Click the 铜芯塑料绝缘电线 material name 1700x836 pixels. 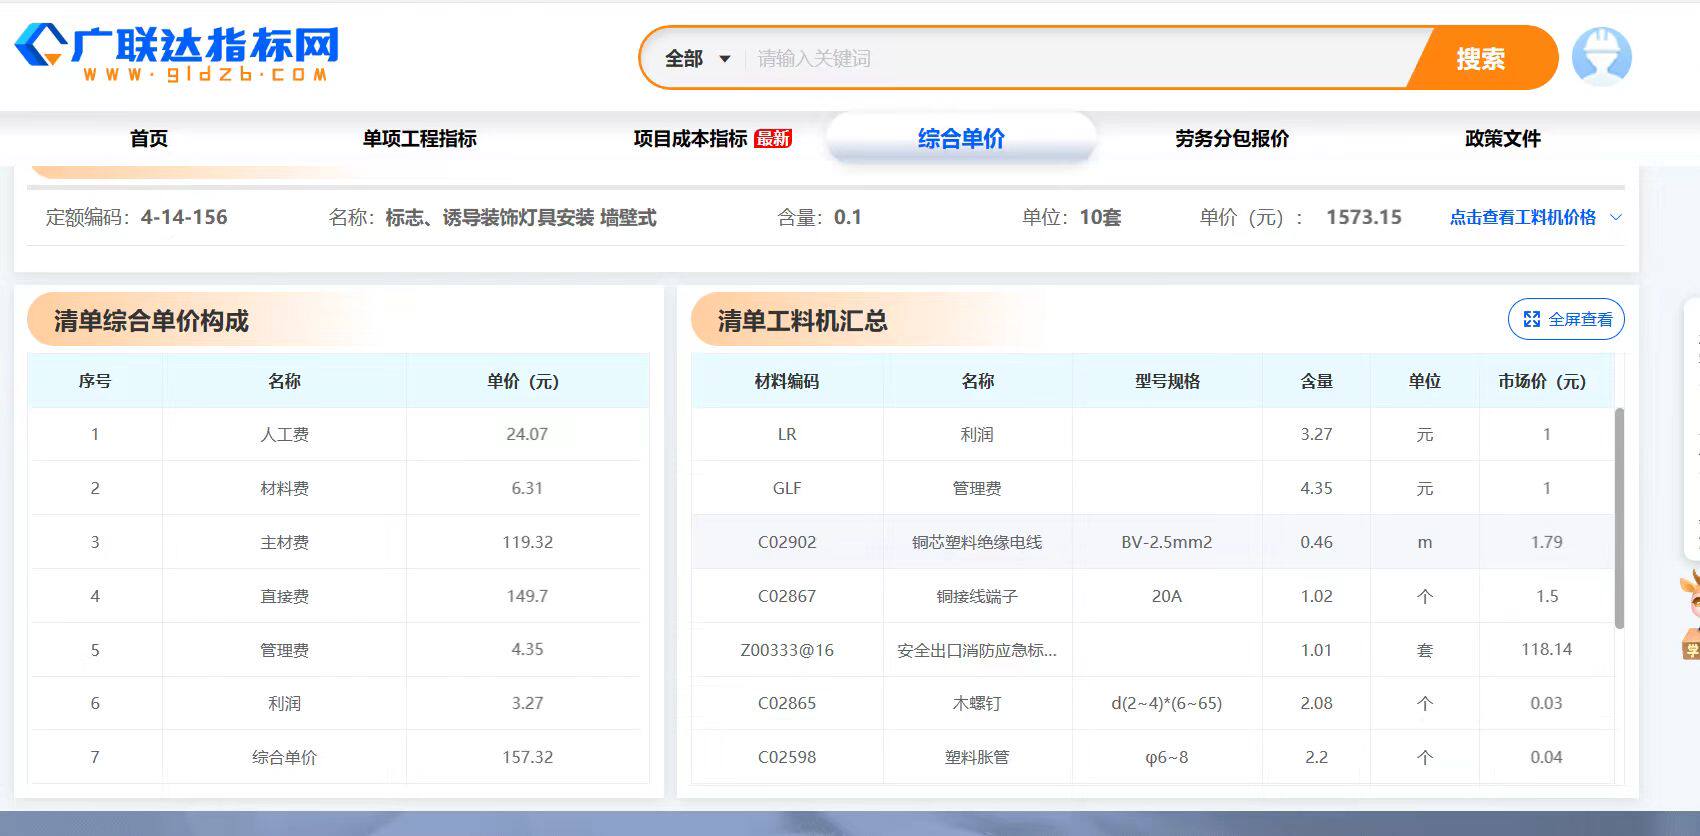click(977, 542)
